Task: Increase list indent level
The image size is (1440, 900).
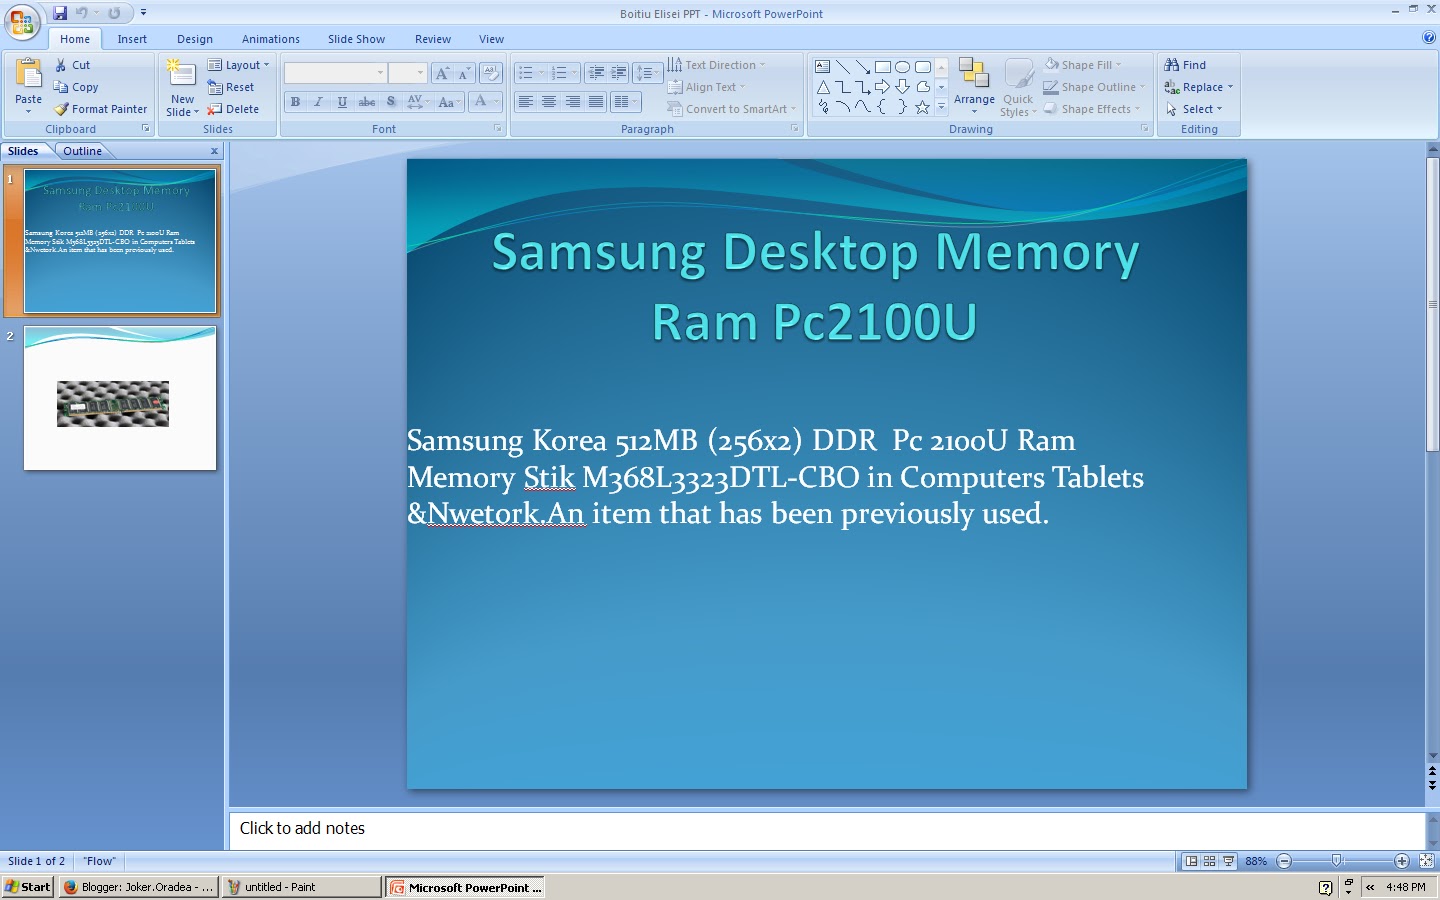Action: (x=619, y=73)
